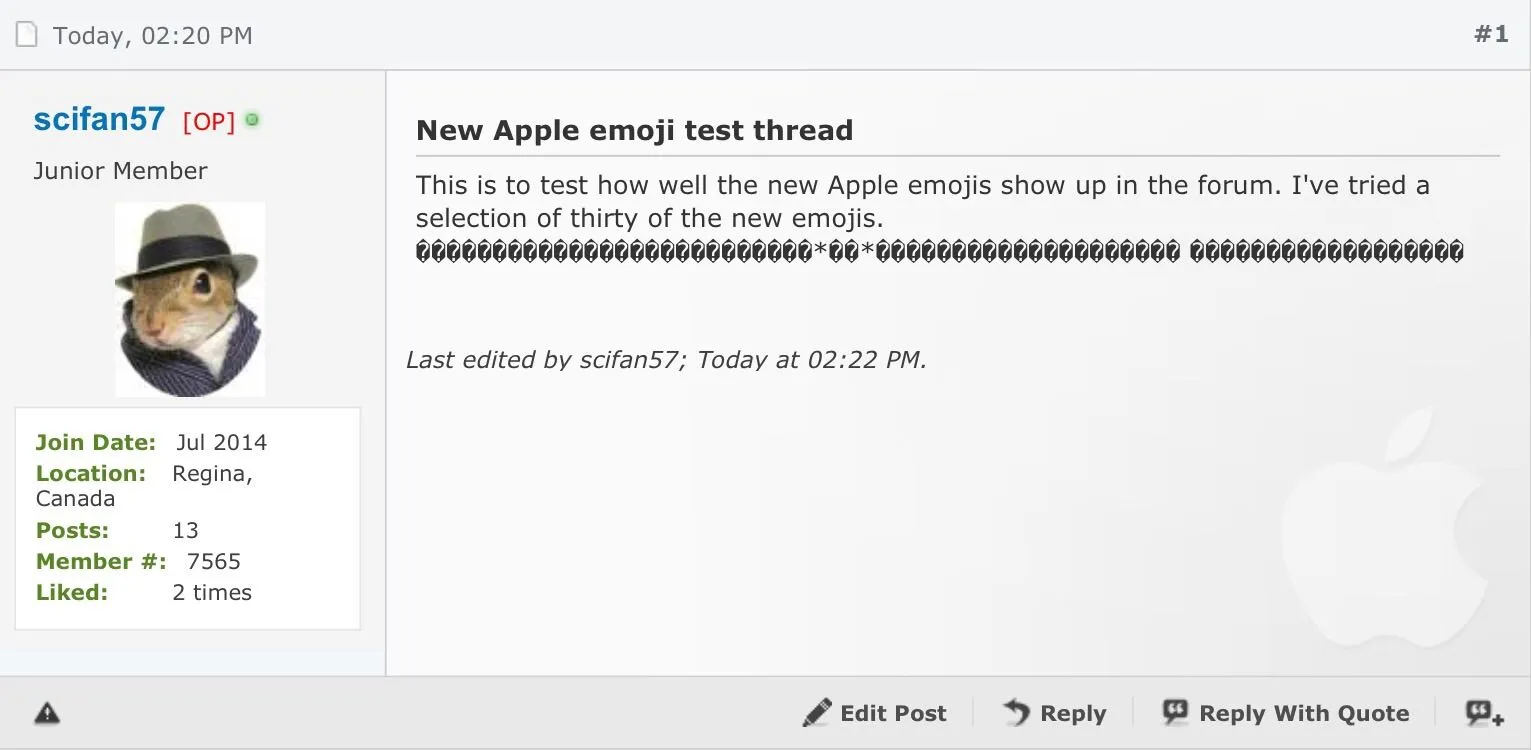Click the Edit Post text label
Viewport: 1531px width, 750px height.
tap(893, 713)
